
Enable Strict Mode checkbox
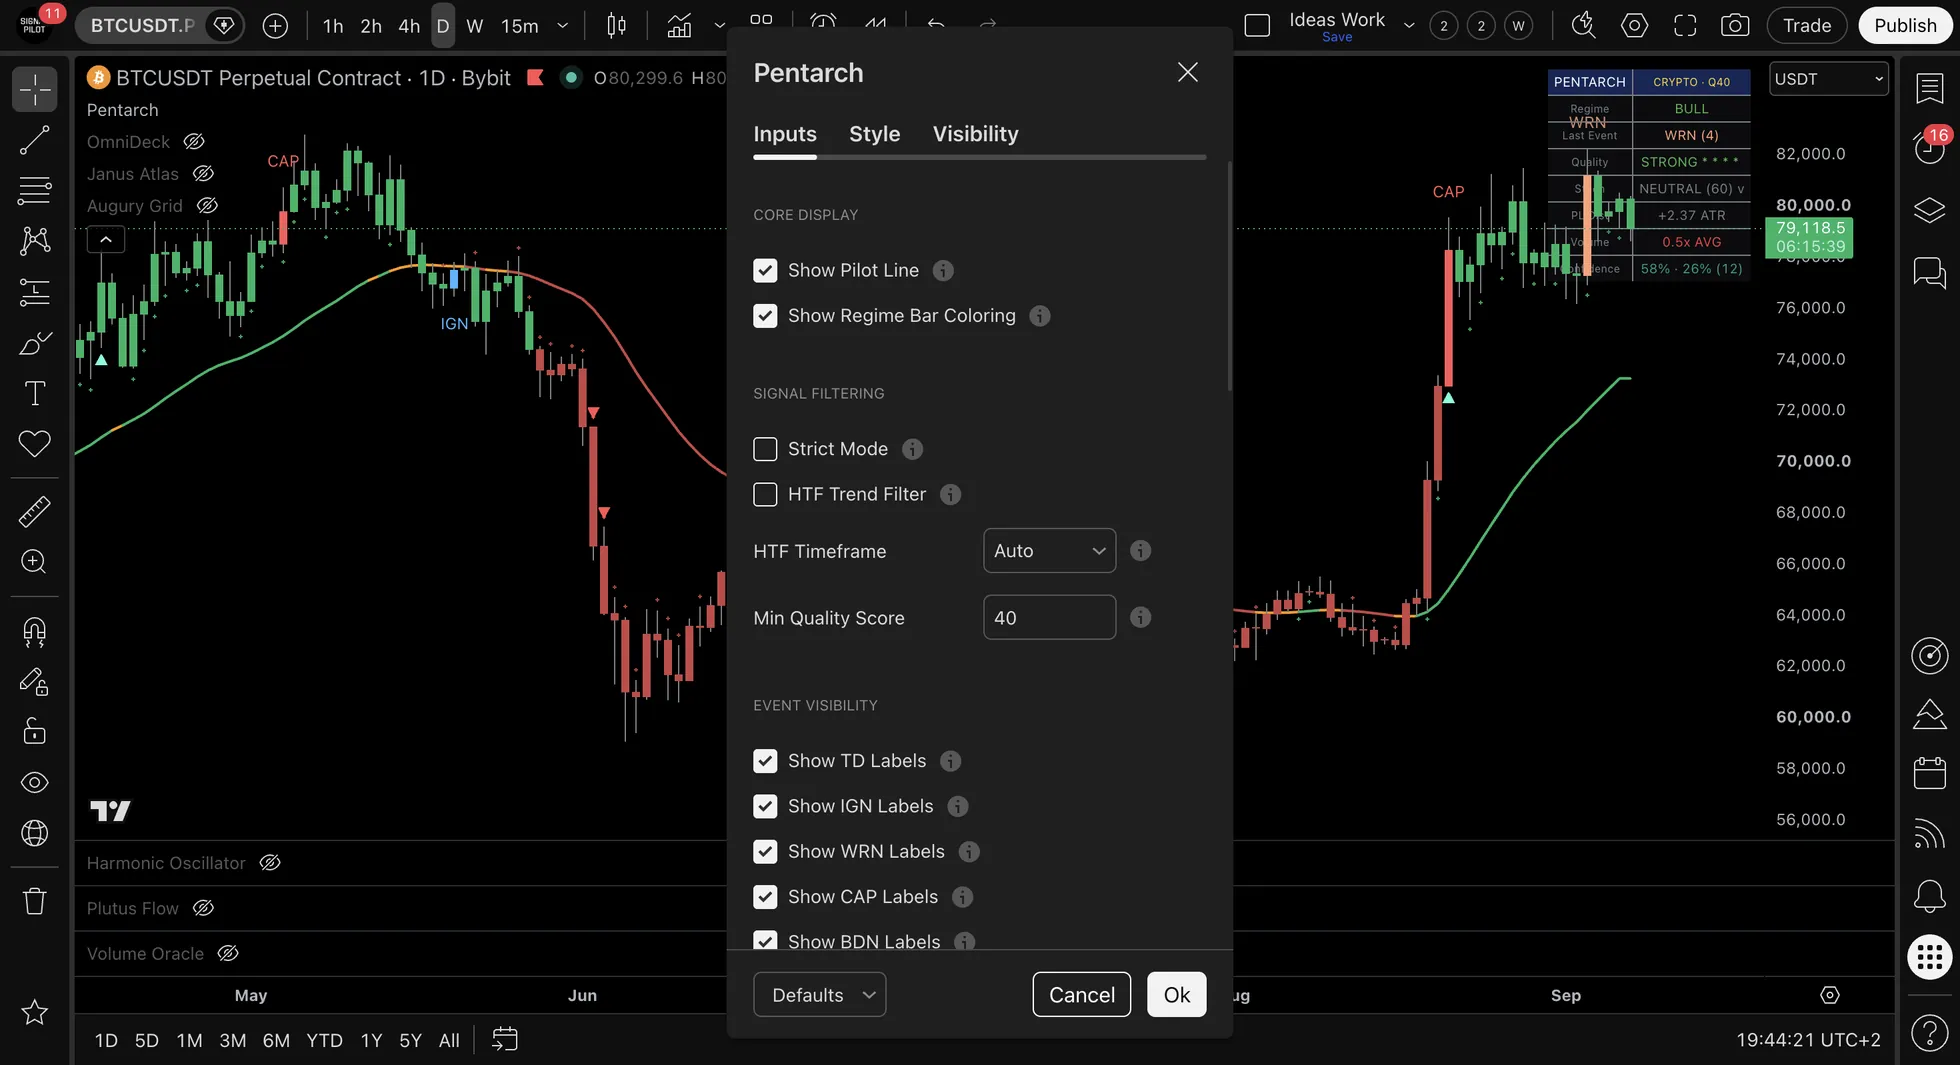765,449
